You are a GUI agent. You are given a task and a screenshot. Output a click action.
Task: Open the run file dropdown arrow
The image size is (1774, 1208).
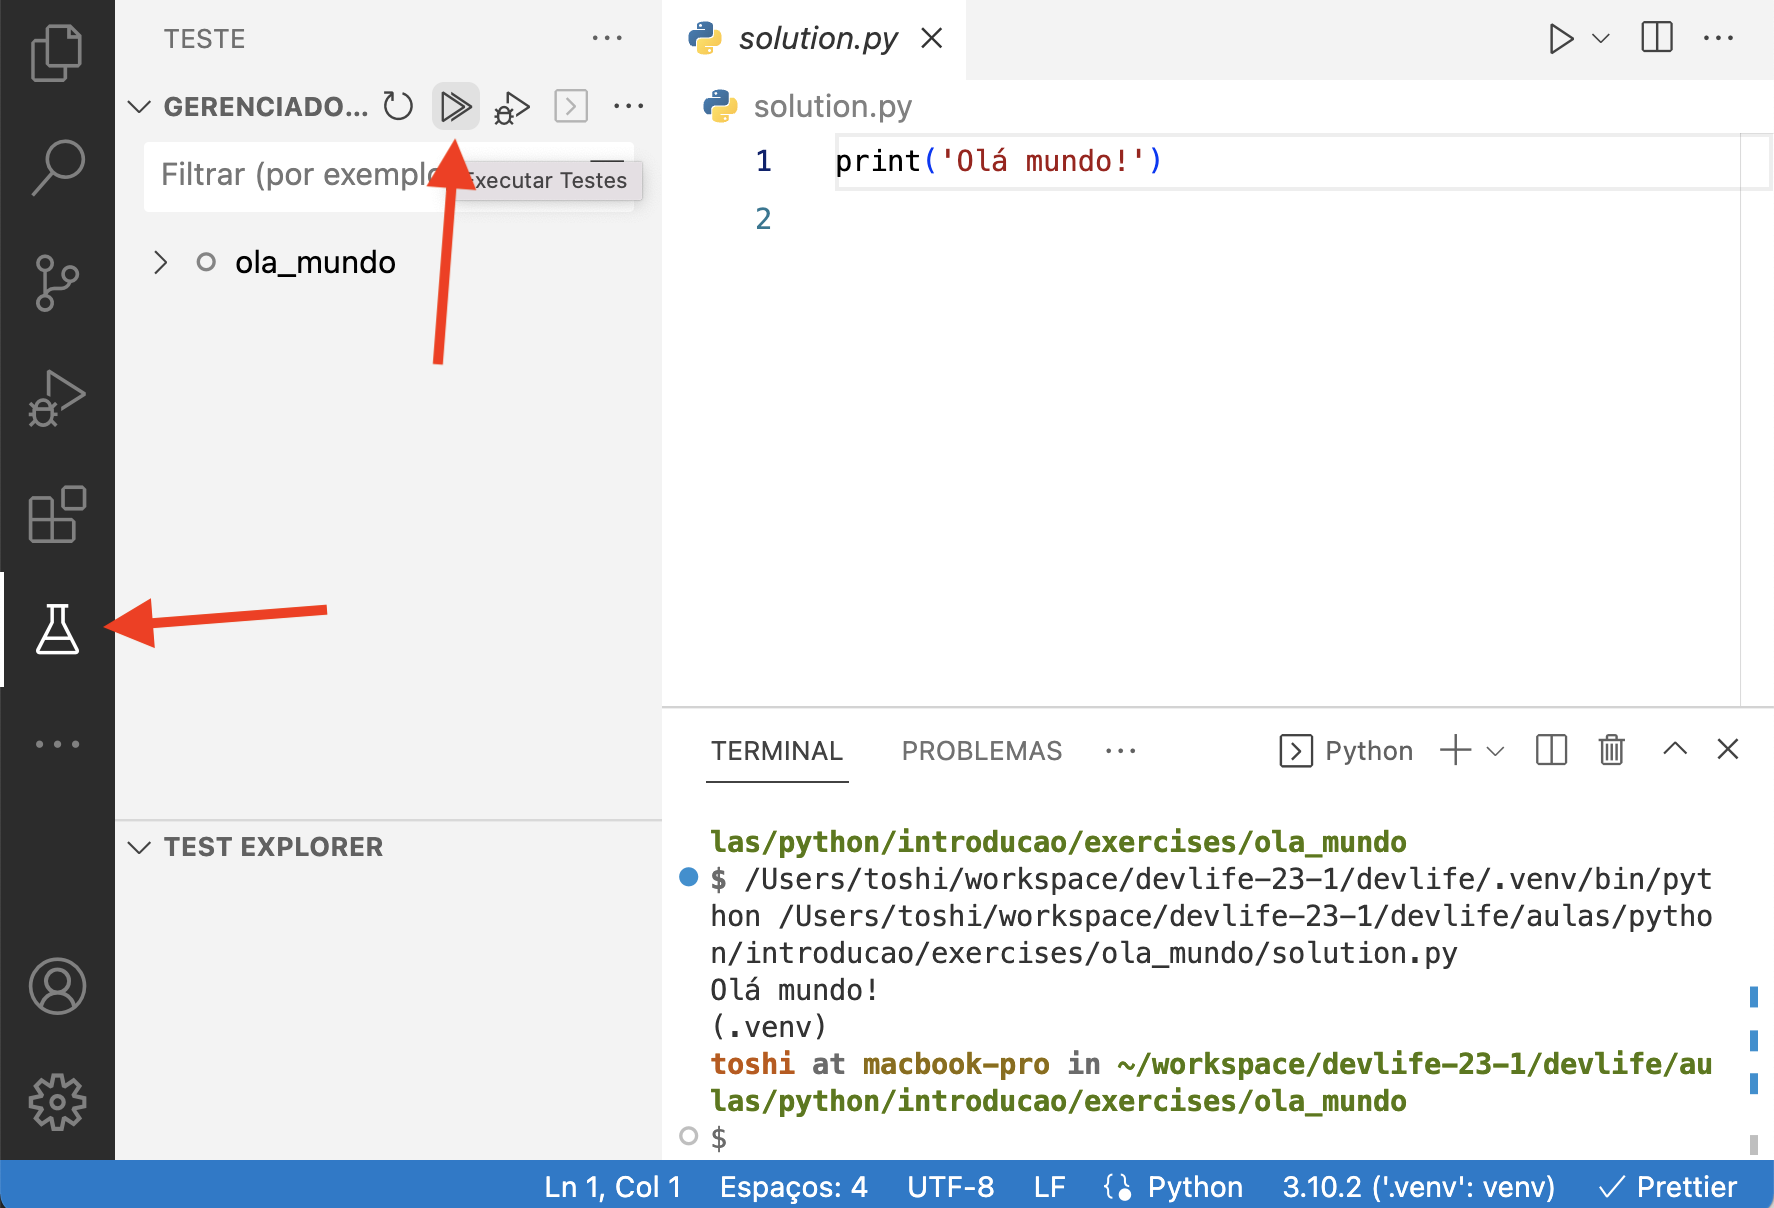point(1601,38)
